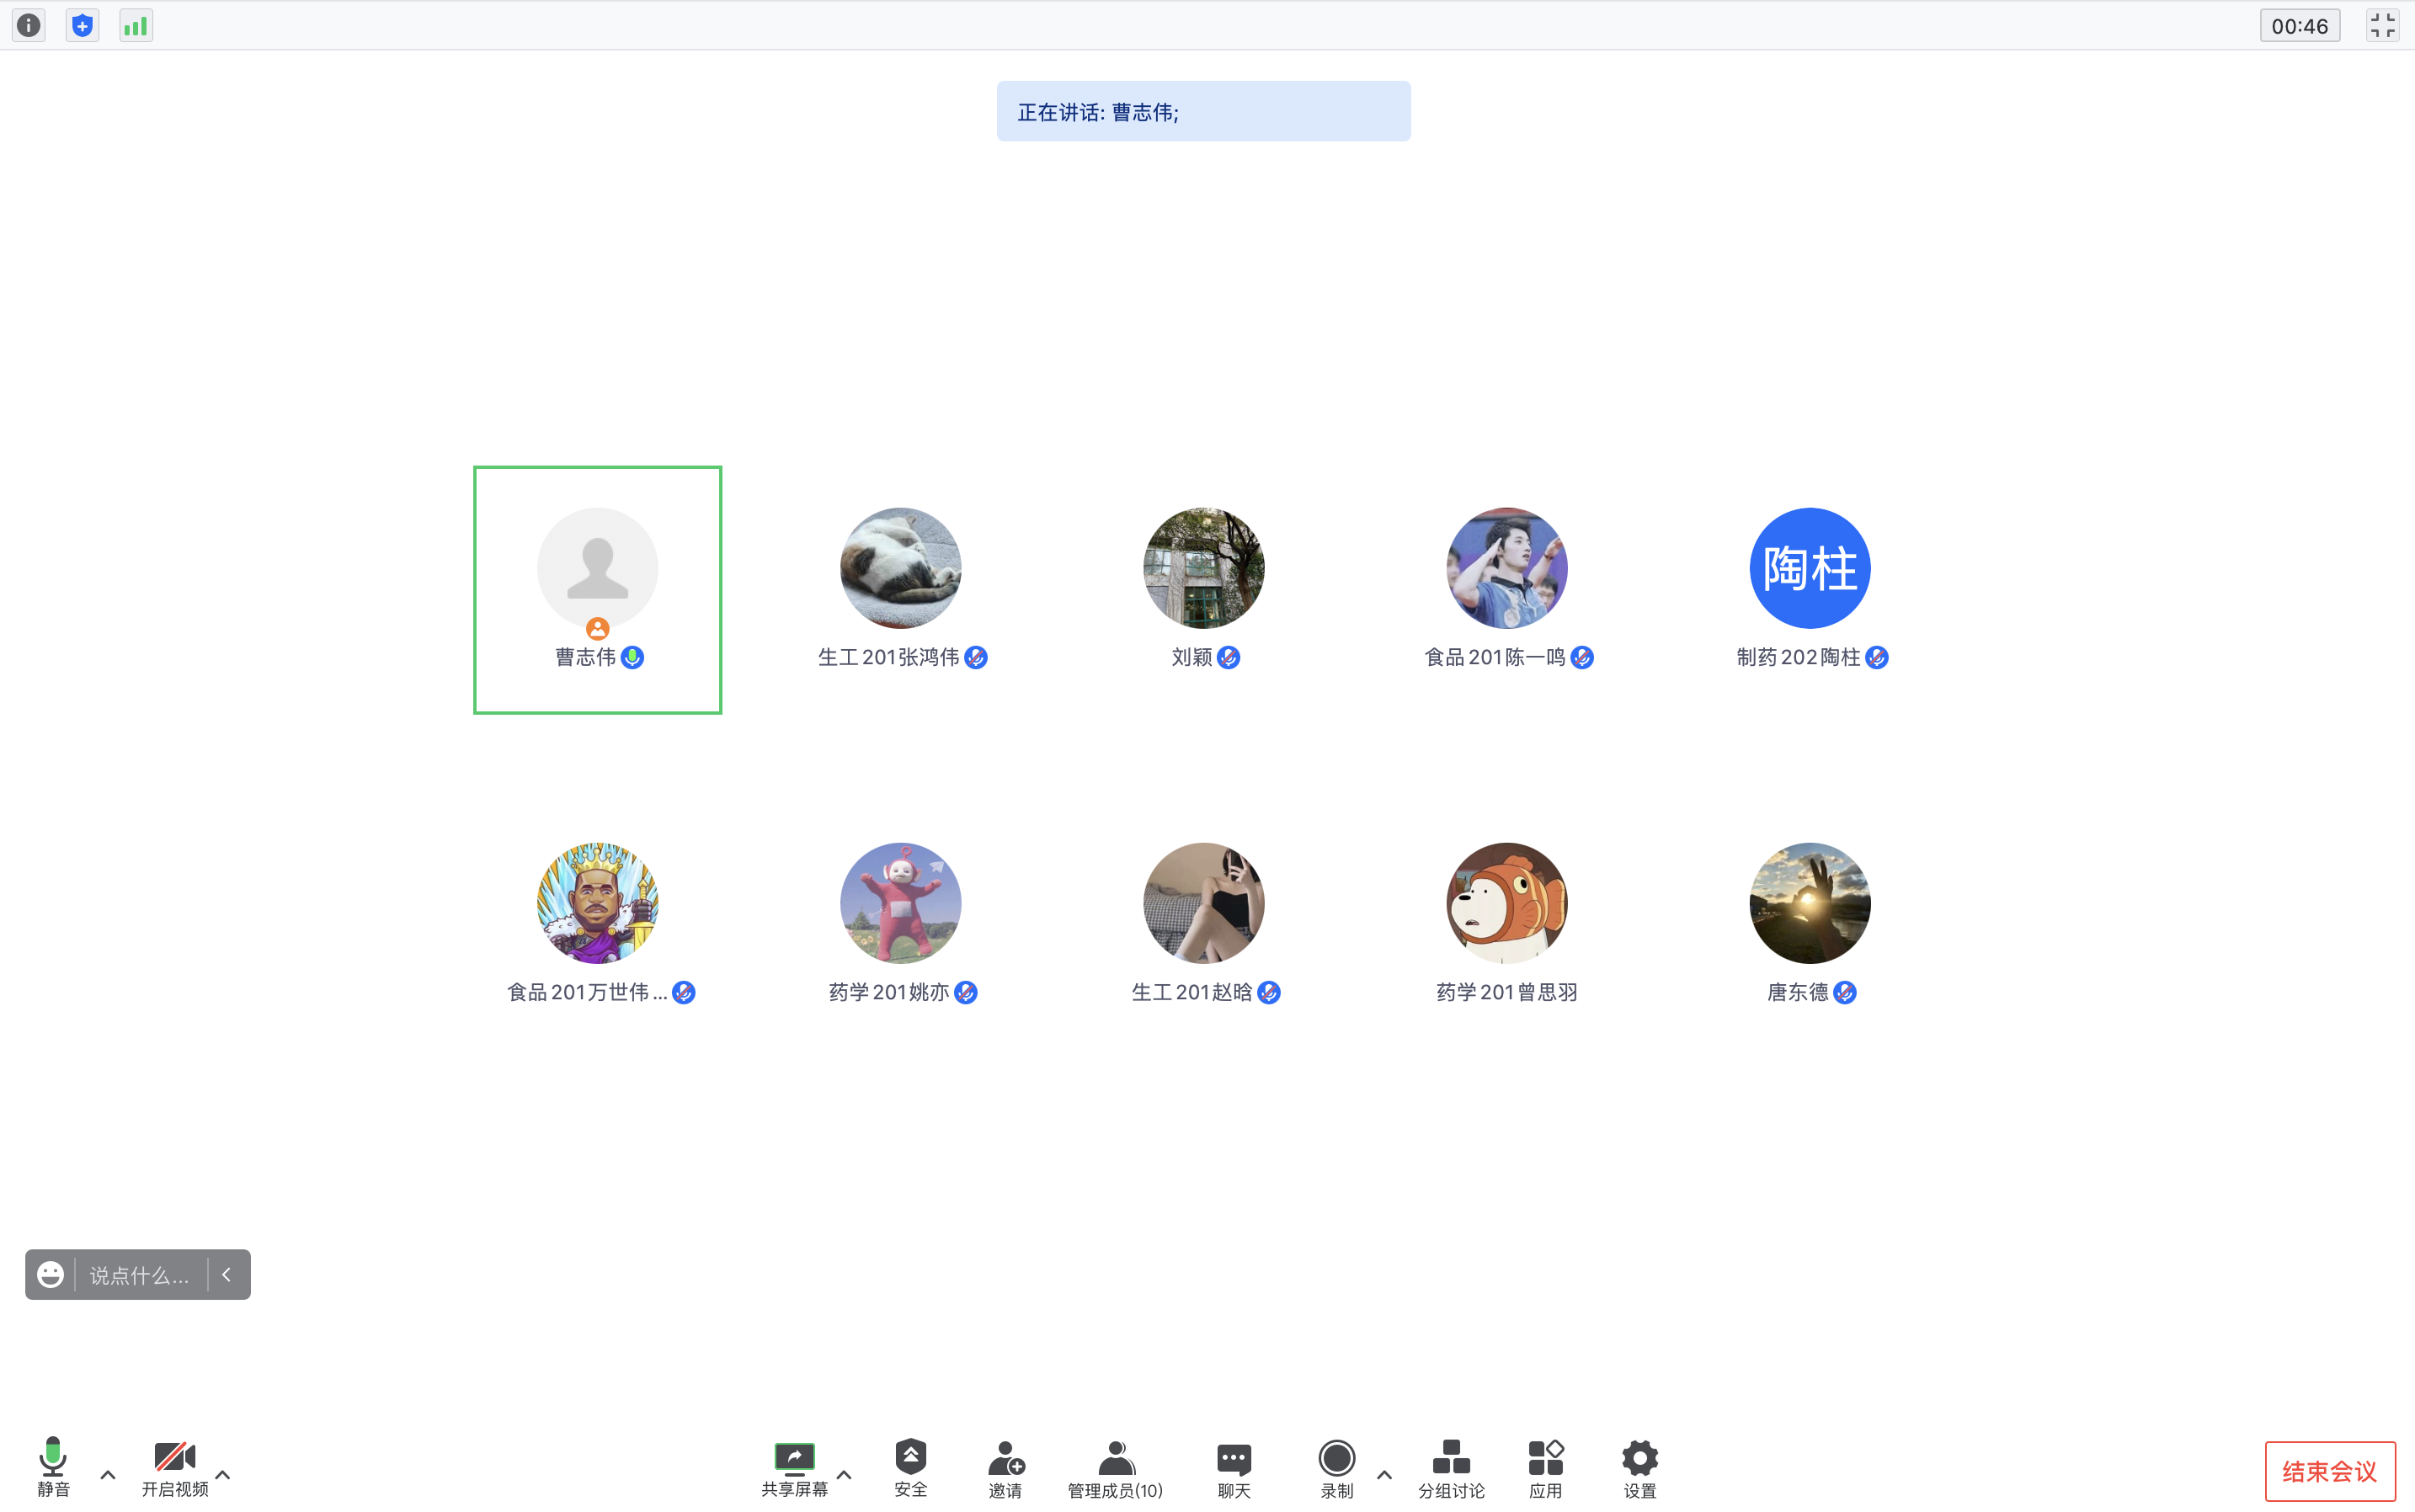This screenshot has height=1512, width=2415.
Task: Click the 说点什么... message input
Action: 140,1275
